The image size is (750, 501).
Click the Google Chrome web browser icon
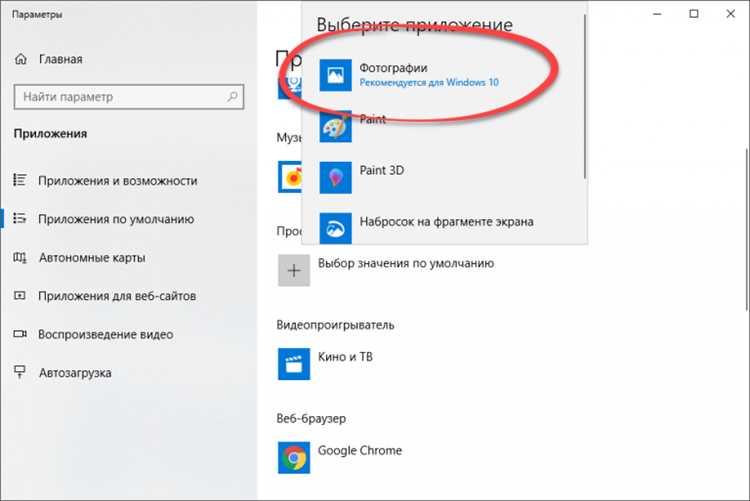pyautogui.click(x=292, y=457)
